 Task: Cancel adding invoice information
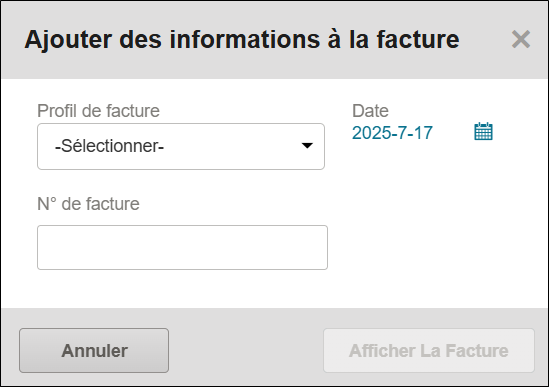click(x=94, y=350)
